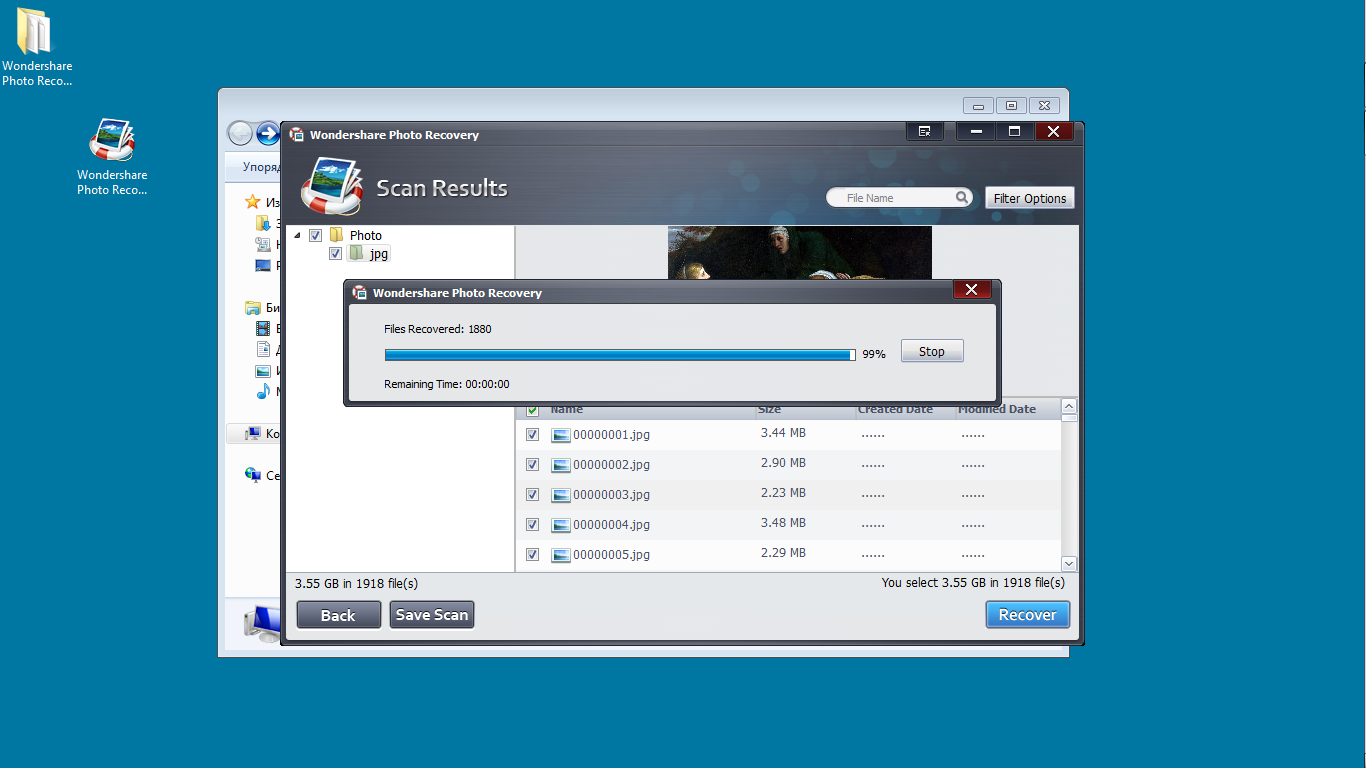This screenshot has width=1366, height=768.
Task: Toggle the select-all checkbox in the Name header
Action: pyautogui.click(x=532, y=410)
